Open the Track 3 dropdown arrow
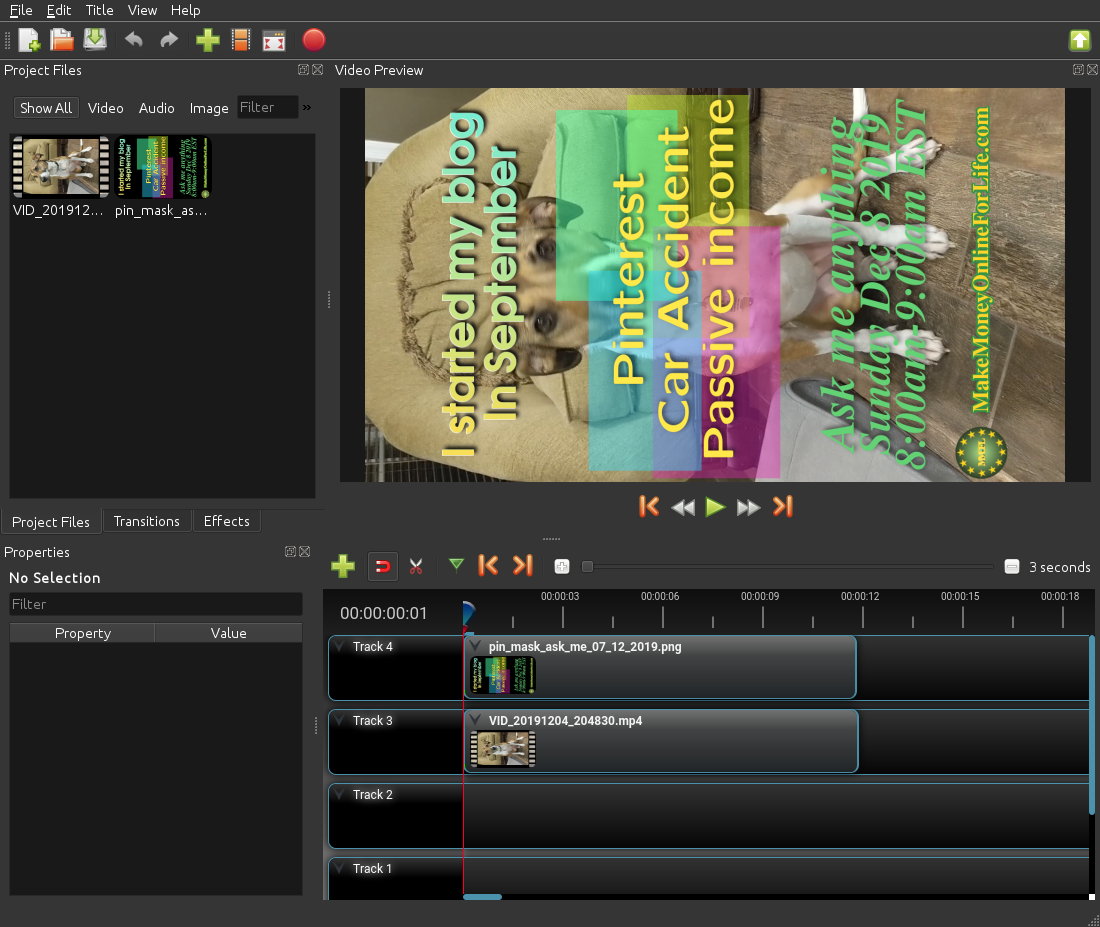 340,720
